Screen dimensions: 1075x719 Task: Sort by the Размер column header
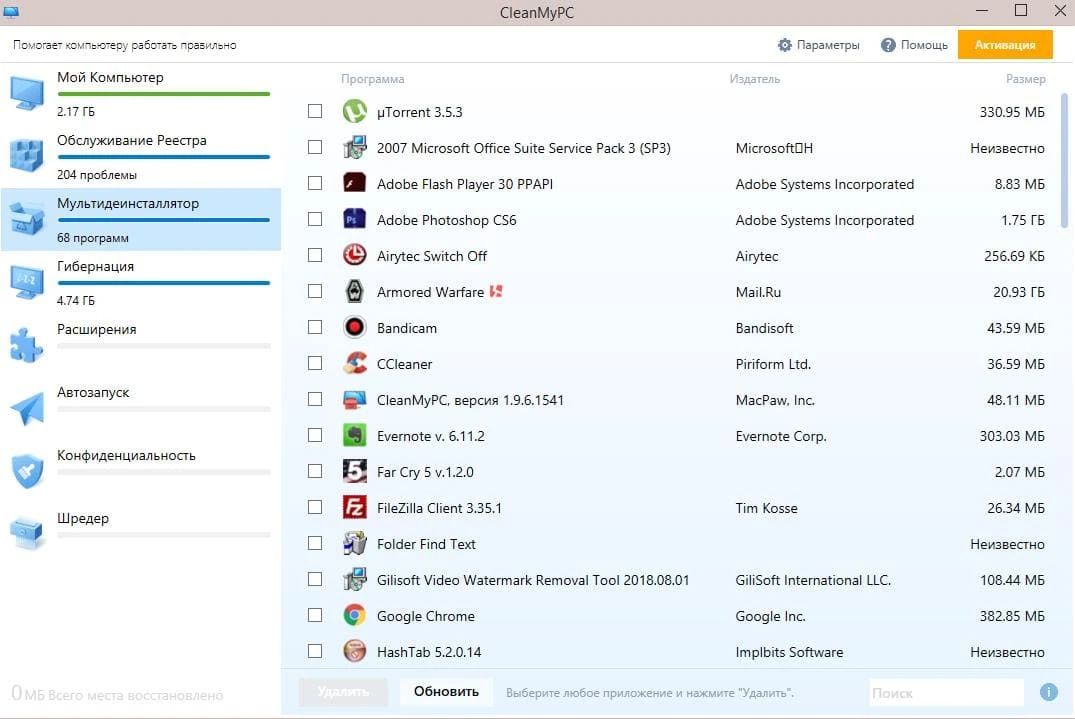[1026, 79]
